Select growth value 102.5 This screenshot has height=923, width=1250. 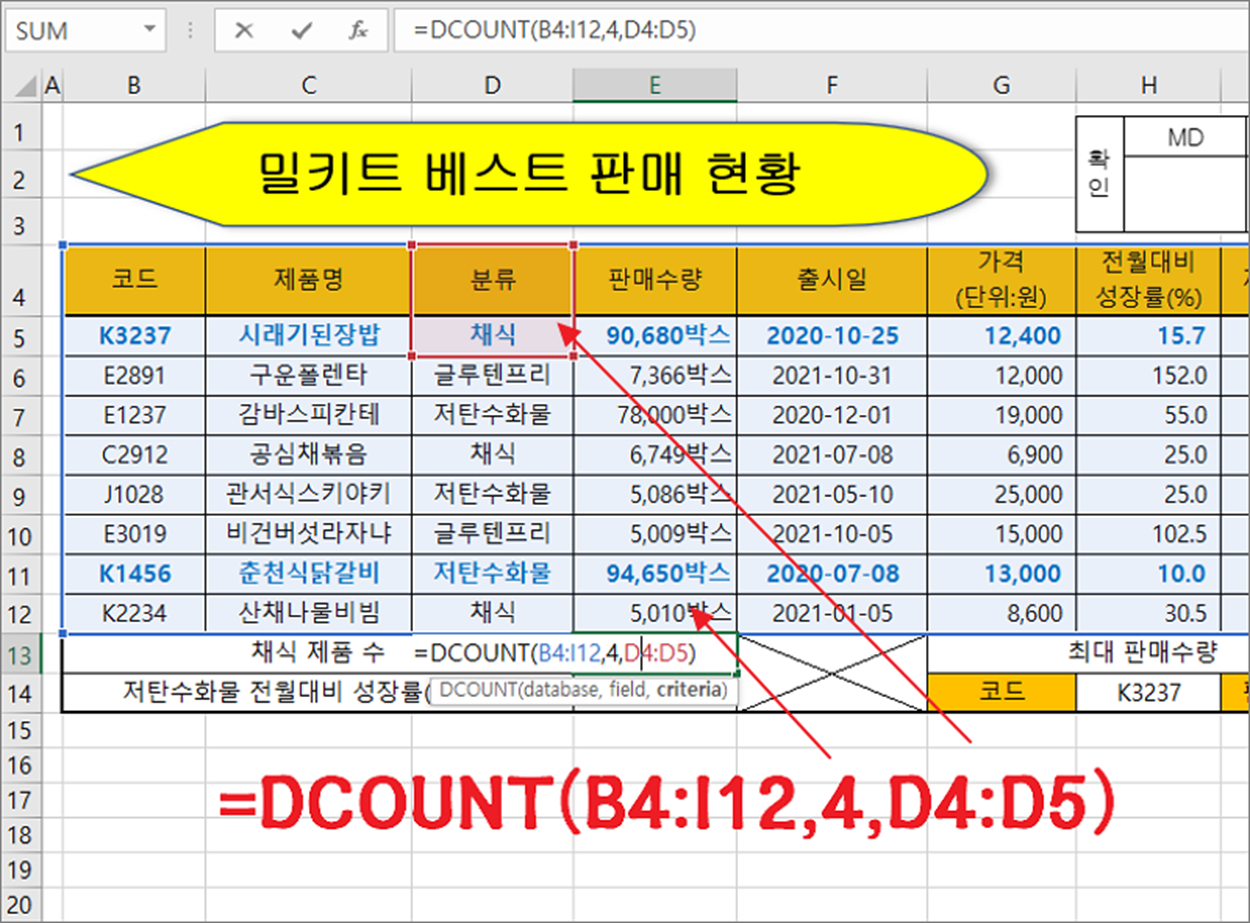tap(1148, 533)
